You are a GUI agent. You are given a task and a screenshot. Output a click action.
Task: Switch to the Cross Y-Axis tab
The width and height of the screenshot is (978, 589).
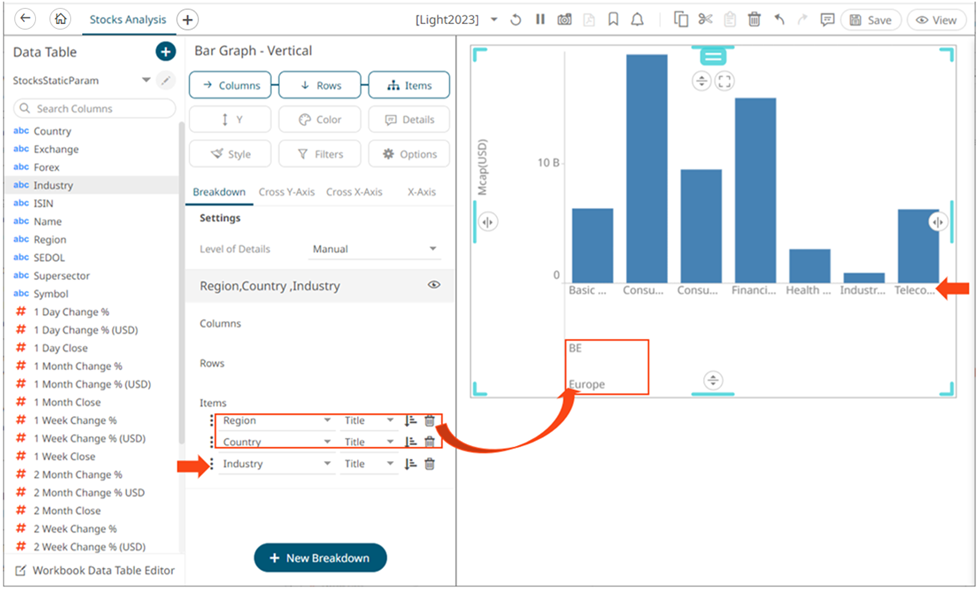(x=286, y=192)
